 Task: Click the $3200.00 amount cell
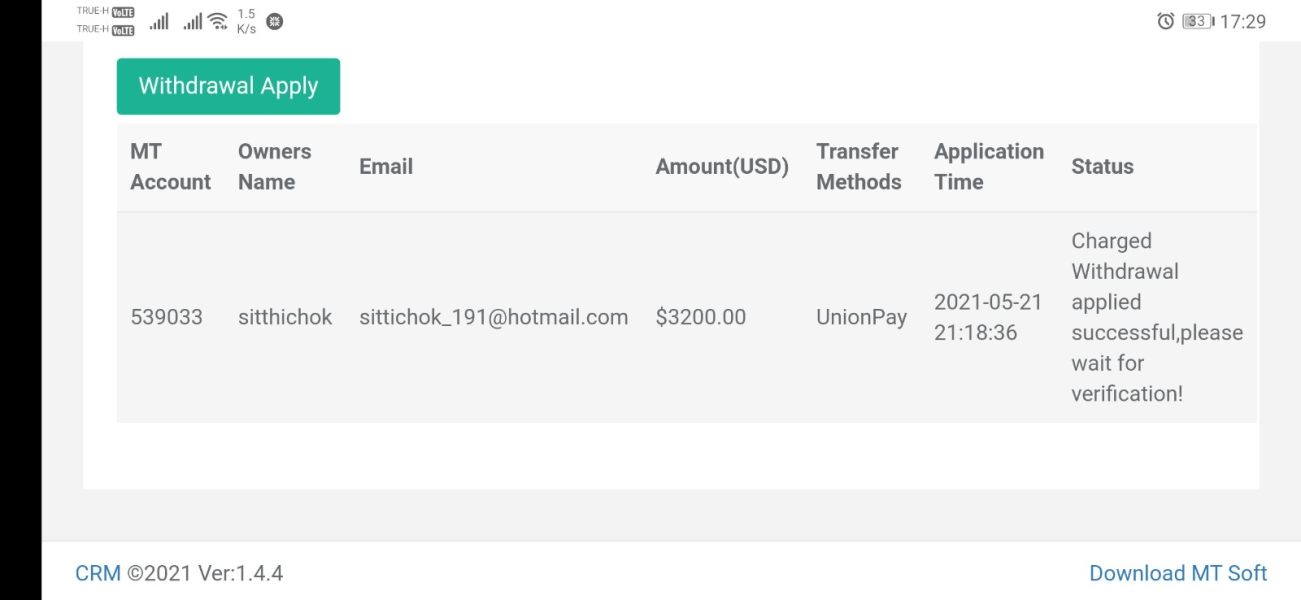coord(701,318)
